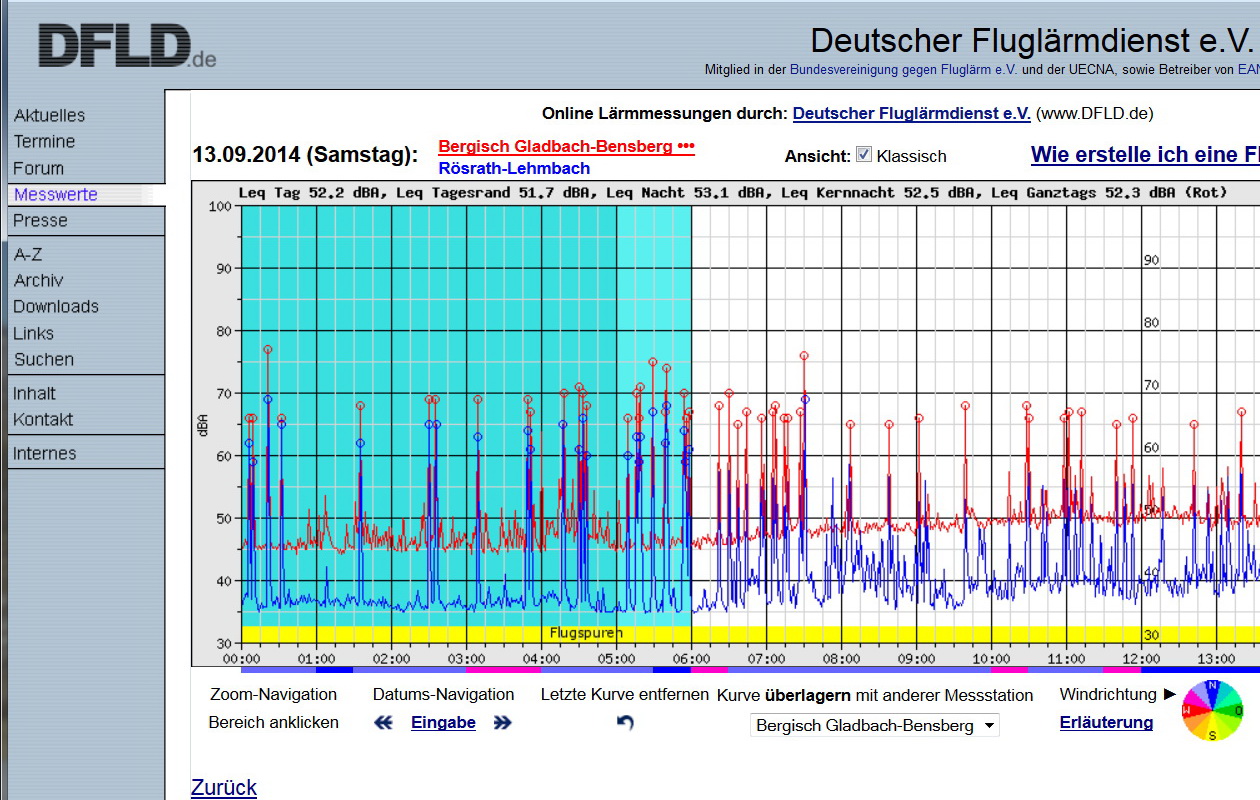This screenshot has height=800, width=1260.
Task: Click the DFLD.de logo
Action: click(x=126, y=46)
